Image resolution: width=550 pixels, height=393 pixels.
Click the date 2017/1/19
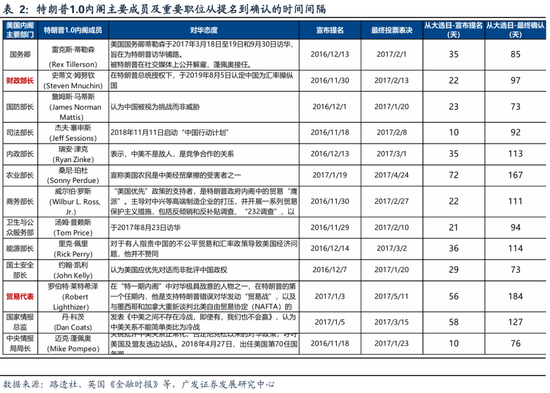pyautogui.click(x=330, y=175)
